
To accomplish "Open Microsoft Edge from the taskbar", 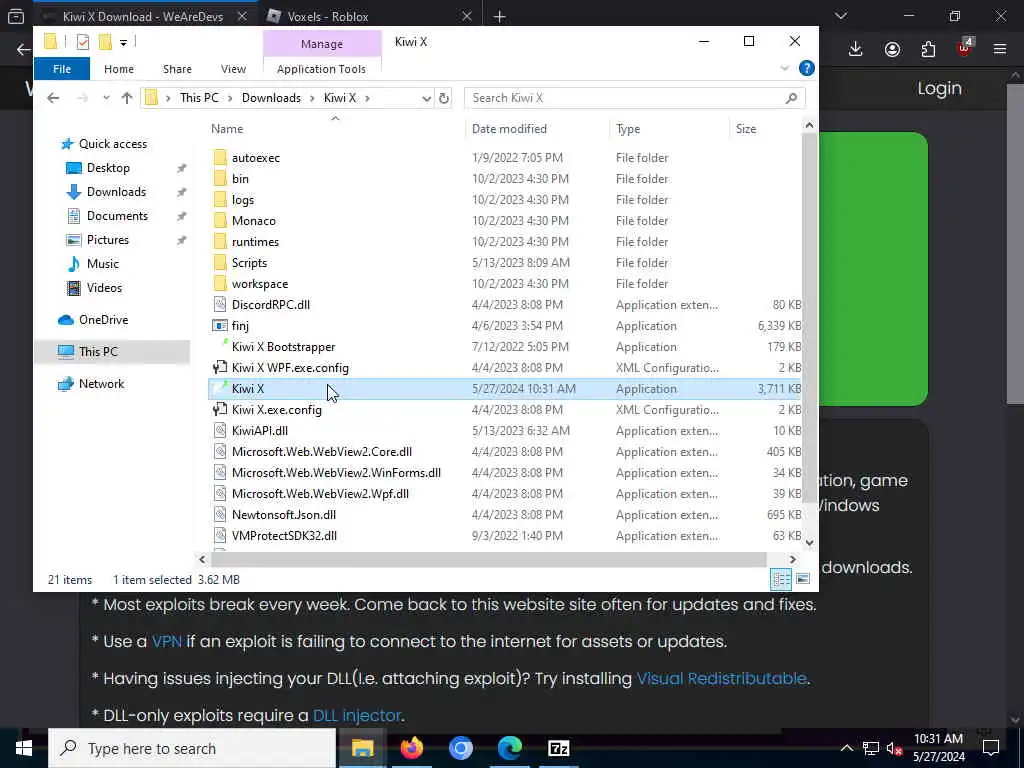I will point(509,748).
